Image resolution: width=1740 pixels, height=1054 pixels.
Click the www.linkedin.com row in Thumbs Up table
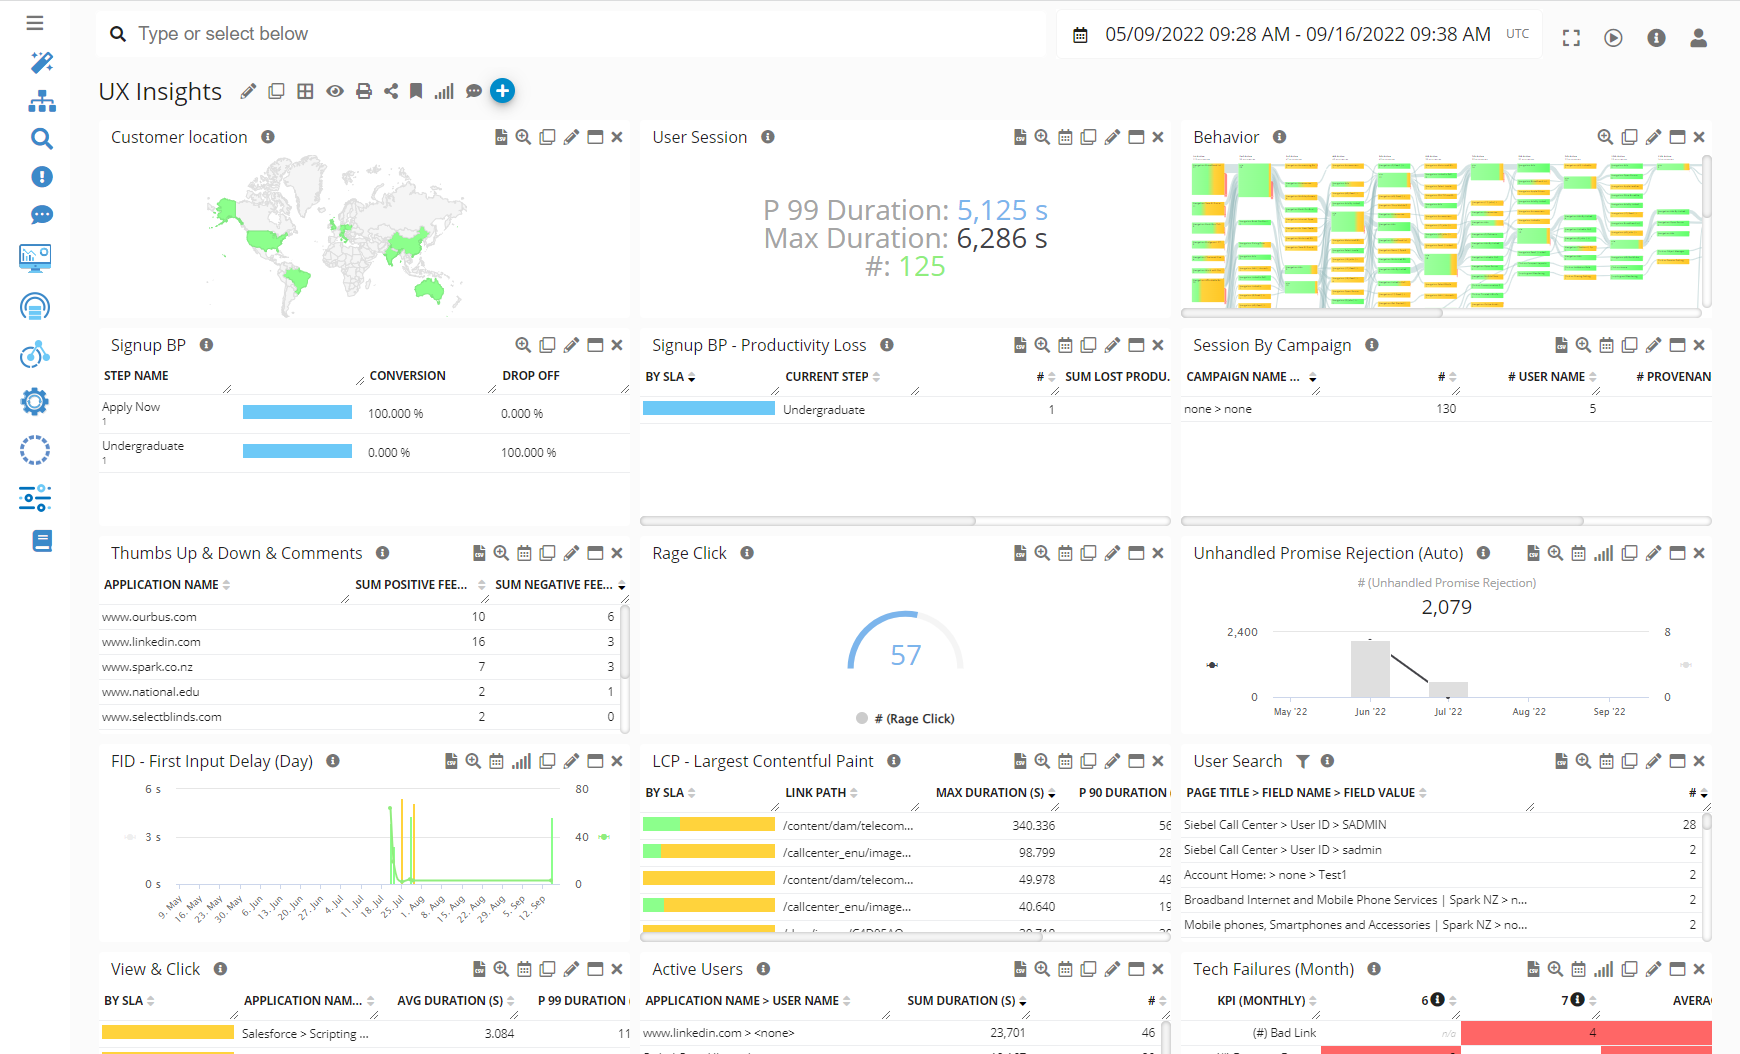pyautogui.click(x=151, y=642)
